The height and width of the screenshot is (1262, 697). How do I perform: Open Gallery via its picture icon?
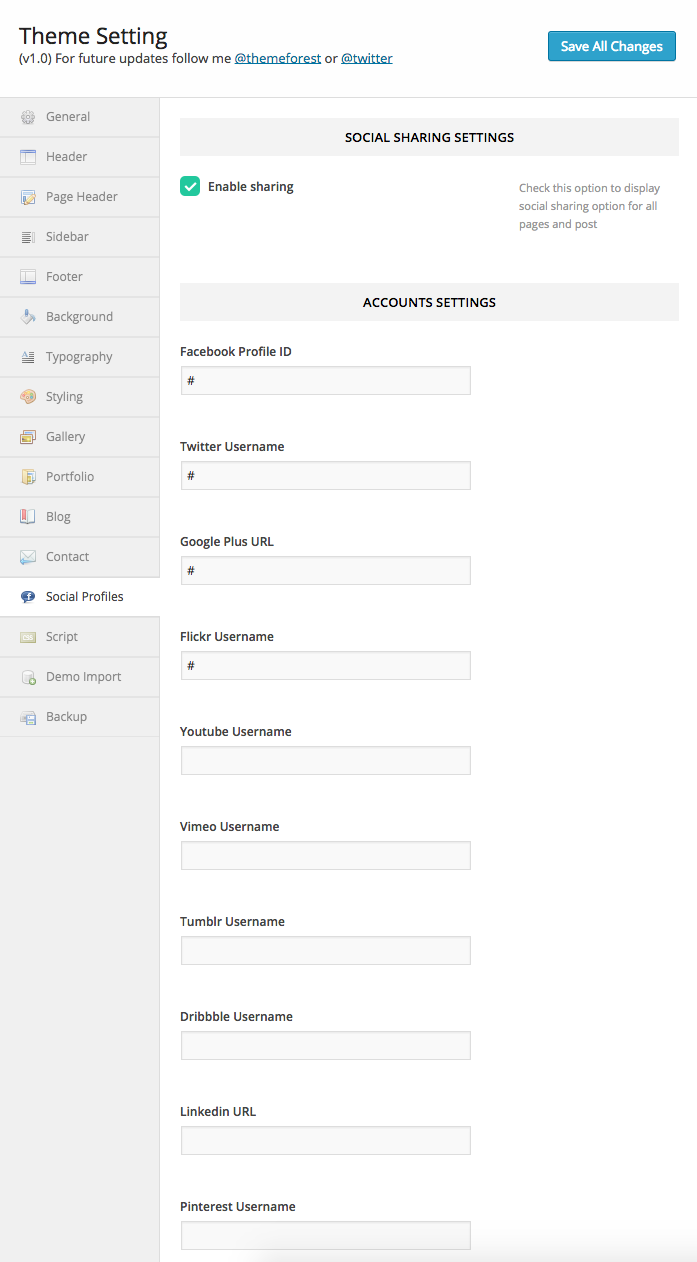(x=28, y=437)
